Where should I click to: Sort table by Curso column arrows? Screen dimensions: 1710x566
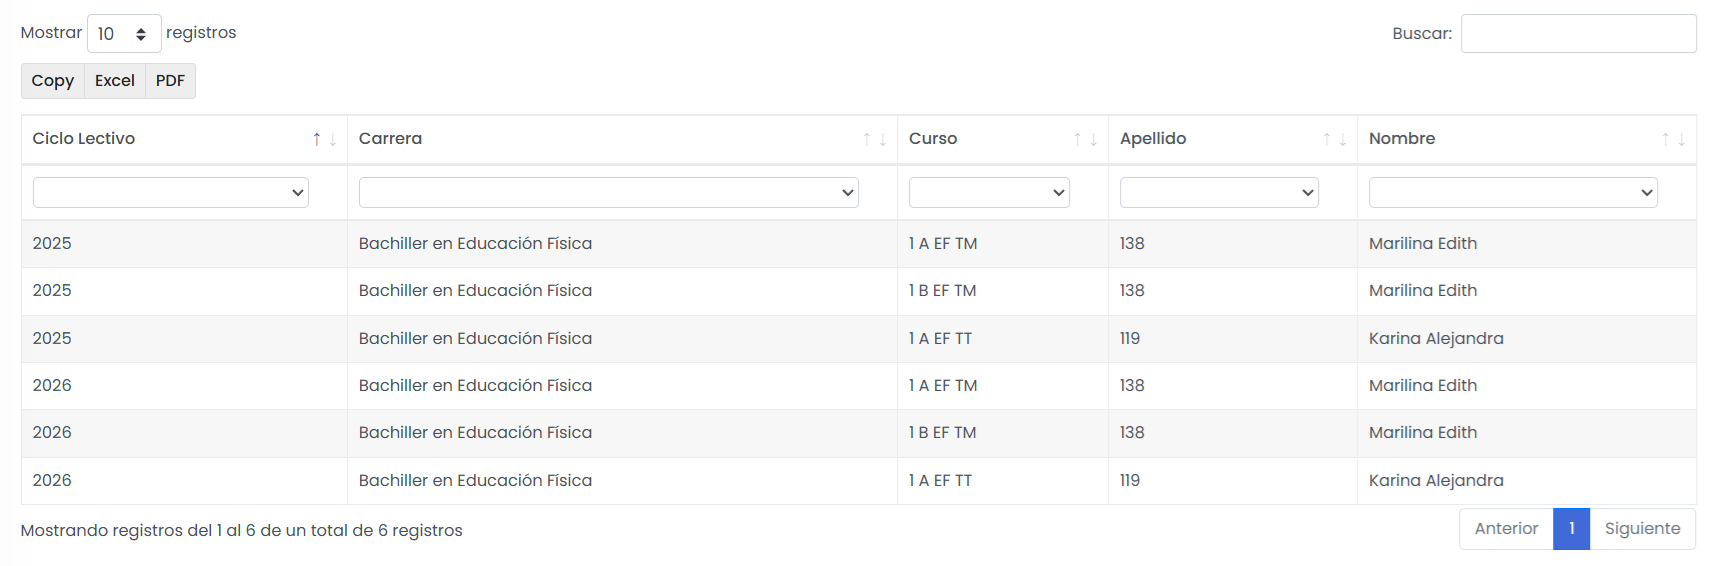(1085, 139)
